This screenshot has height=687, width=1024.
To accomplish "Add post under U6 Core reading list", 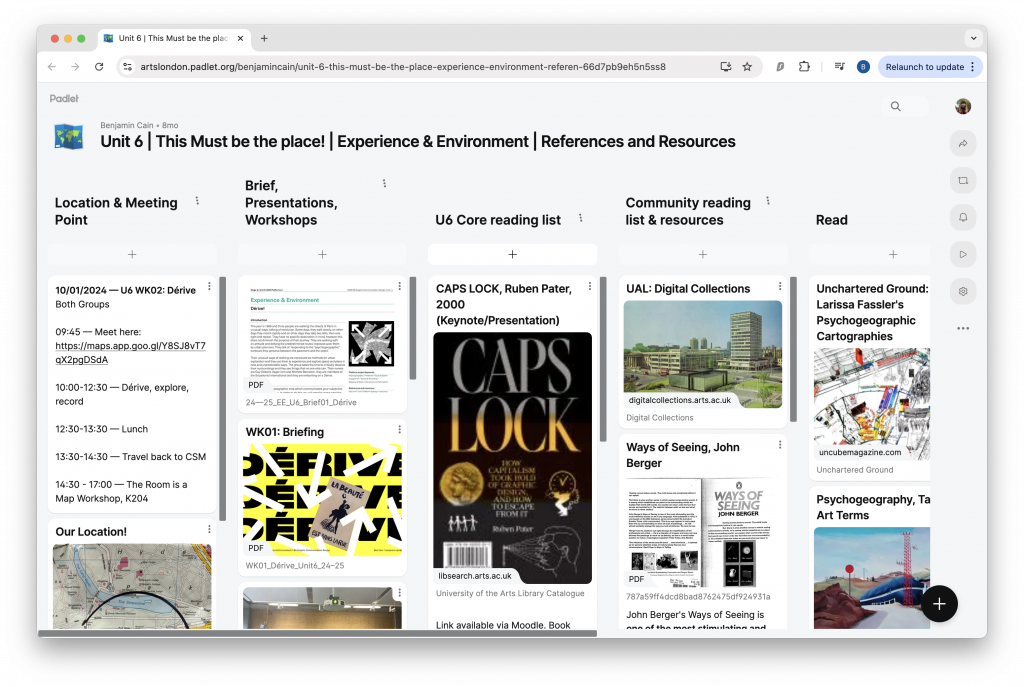I will tap(513, 255).
